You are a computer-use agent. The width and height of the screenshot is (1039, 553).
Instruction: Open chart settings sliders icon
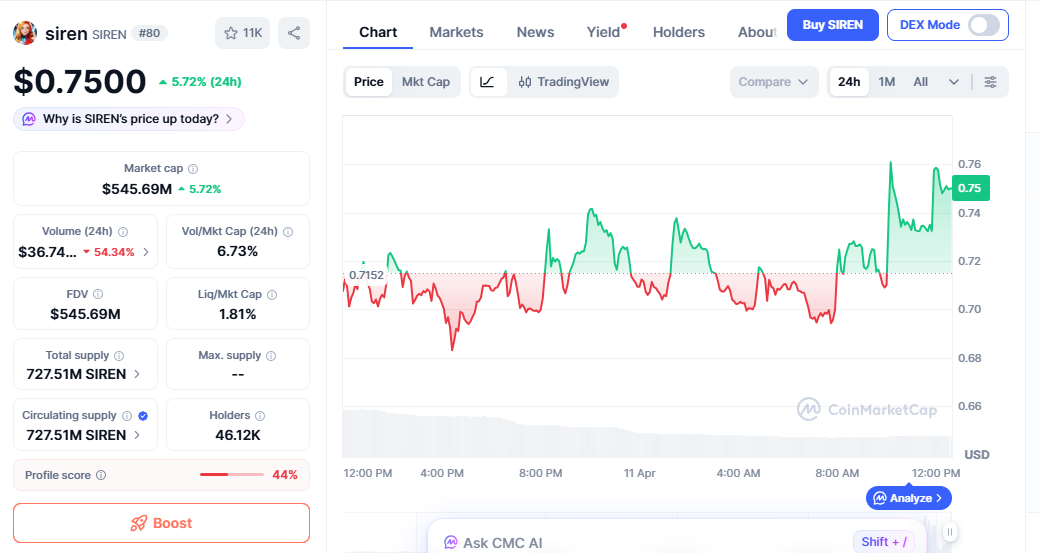(990, 82)
